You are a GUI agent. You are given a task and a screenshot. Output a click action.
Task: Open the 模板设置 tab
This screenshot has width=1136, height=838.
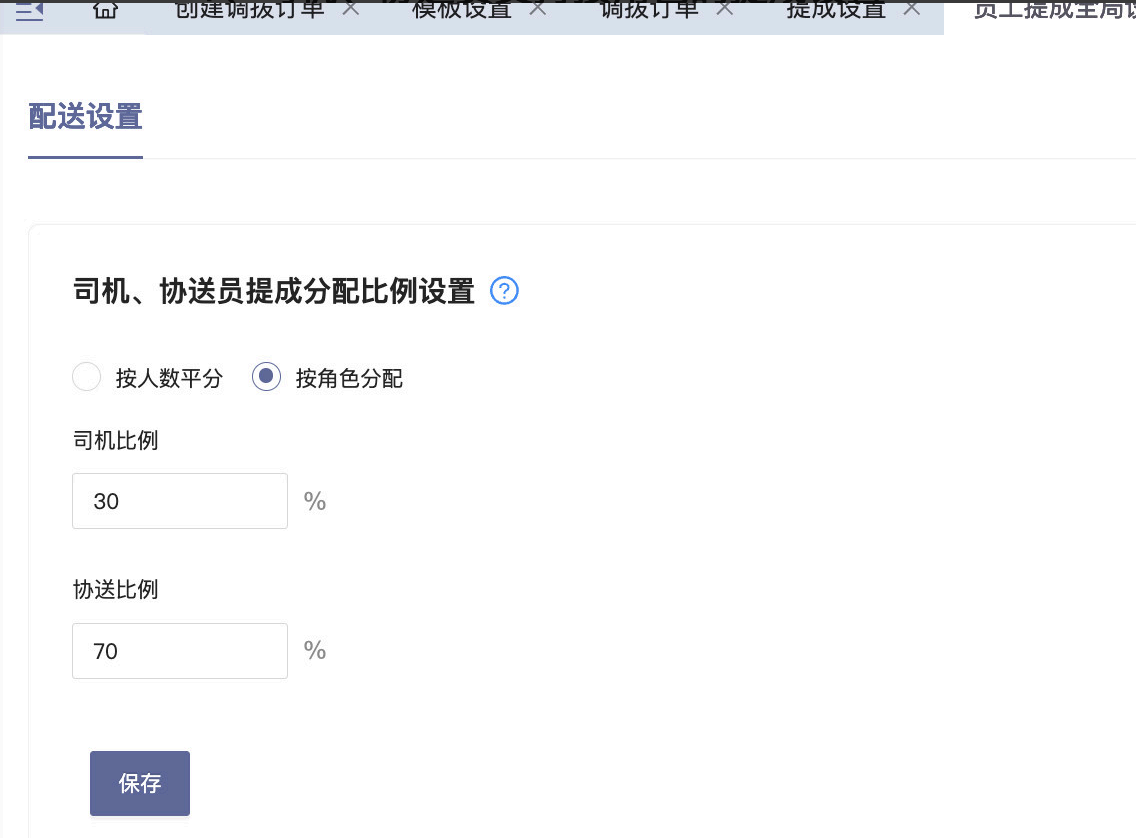click(x=461, y=10)
